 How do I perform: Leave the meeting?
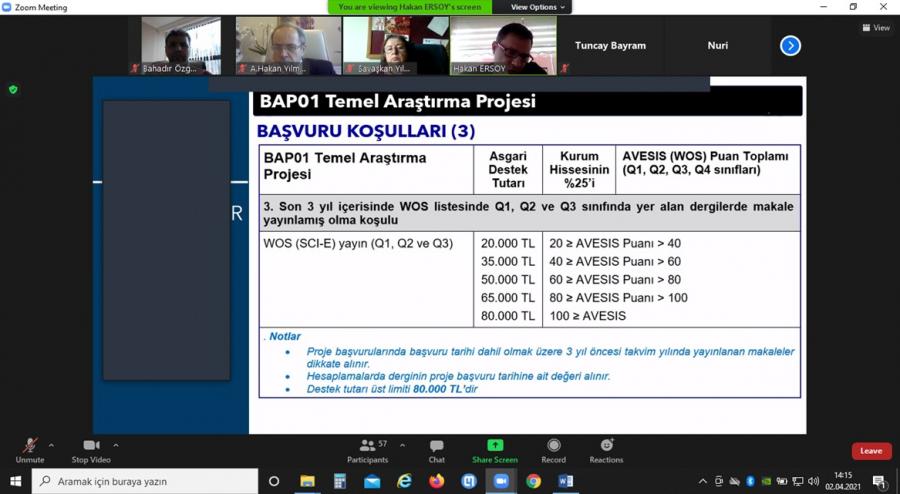[x=871, y=451]
